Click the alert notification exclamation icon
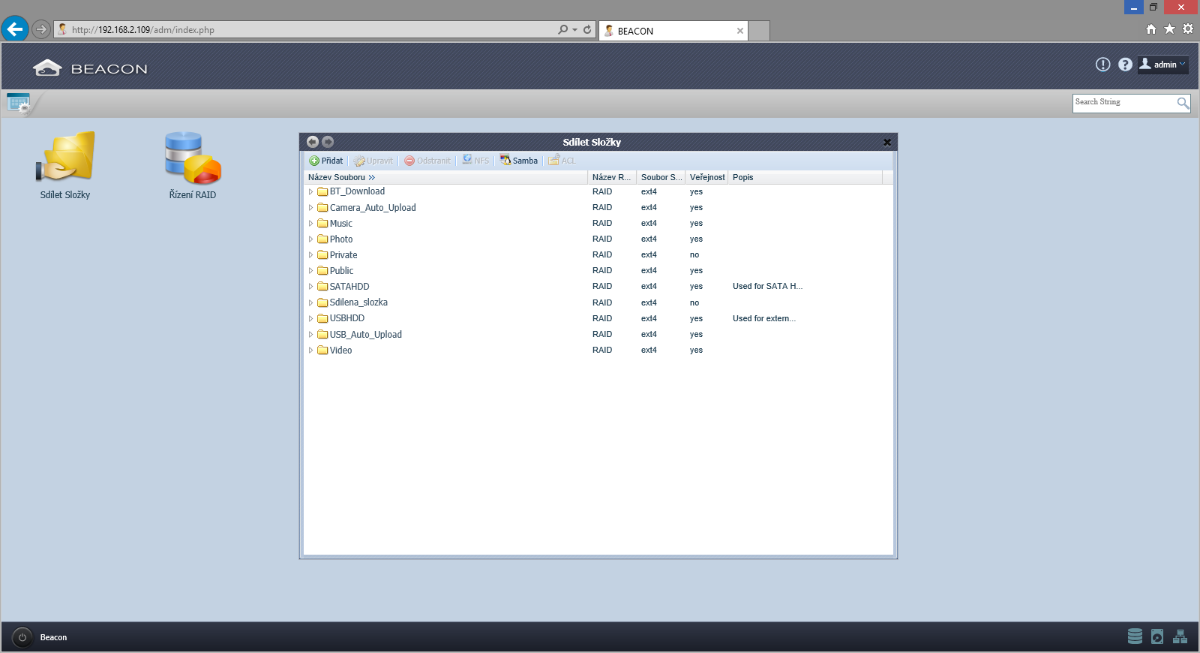The width and height of the screenshot is (1200, 653). point(1103,65)
